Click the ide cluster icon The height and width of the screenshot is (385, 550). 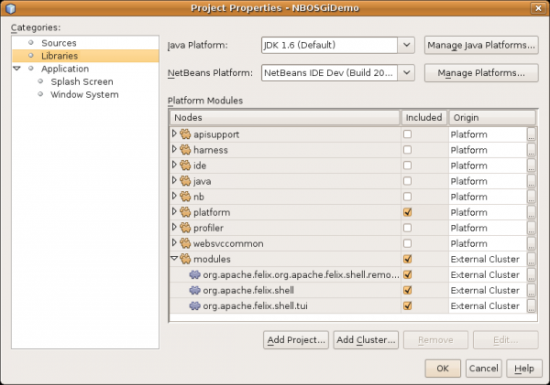point(185,166)
